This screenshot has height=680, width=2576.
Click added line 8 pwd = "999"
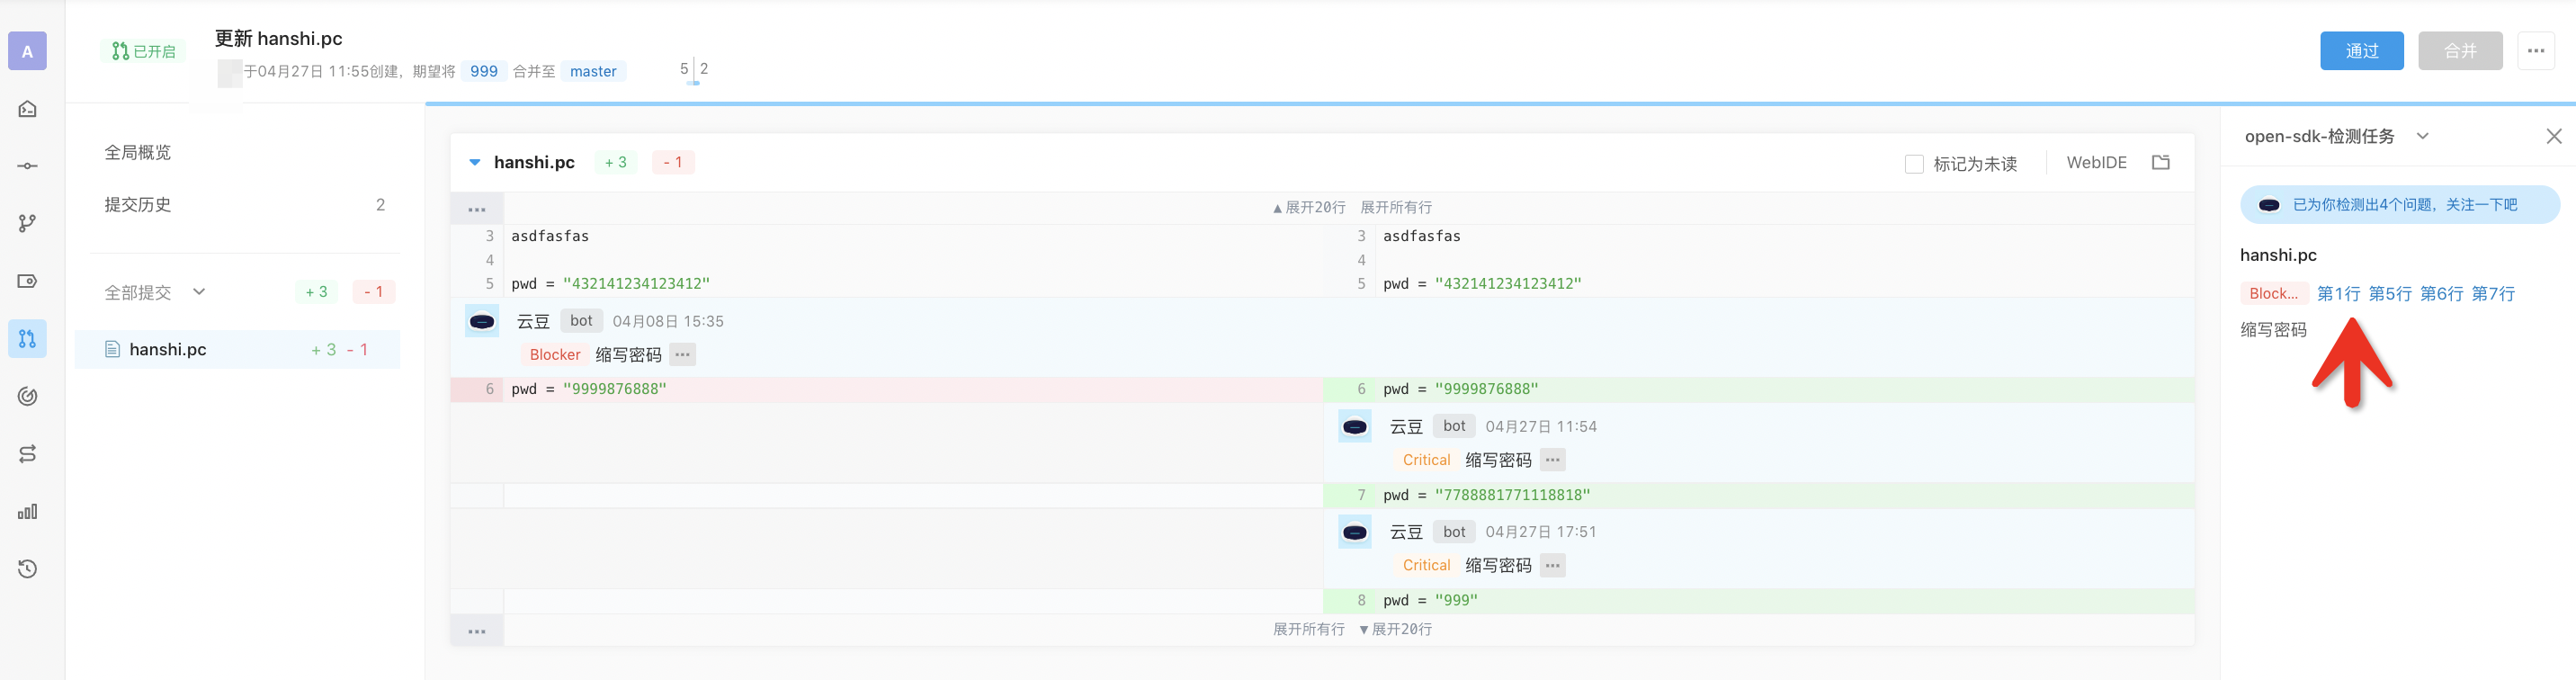pyautogui.click(x=1759, y=600)
